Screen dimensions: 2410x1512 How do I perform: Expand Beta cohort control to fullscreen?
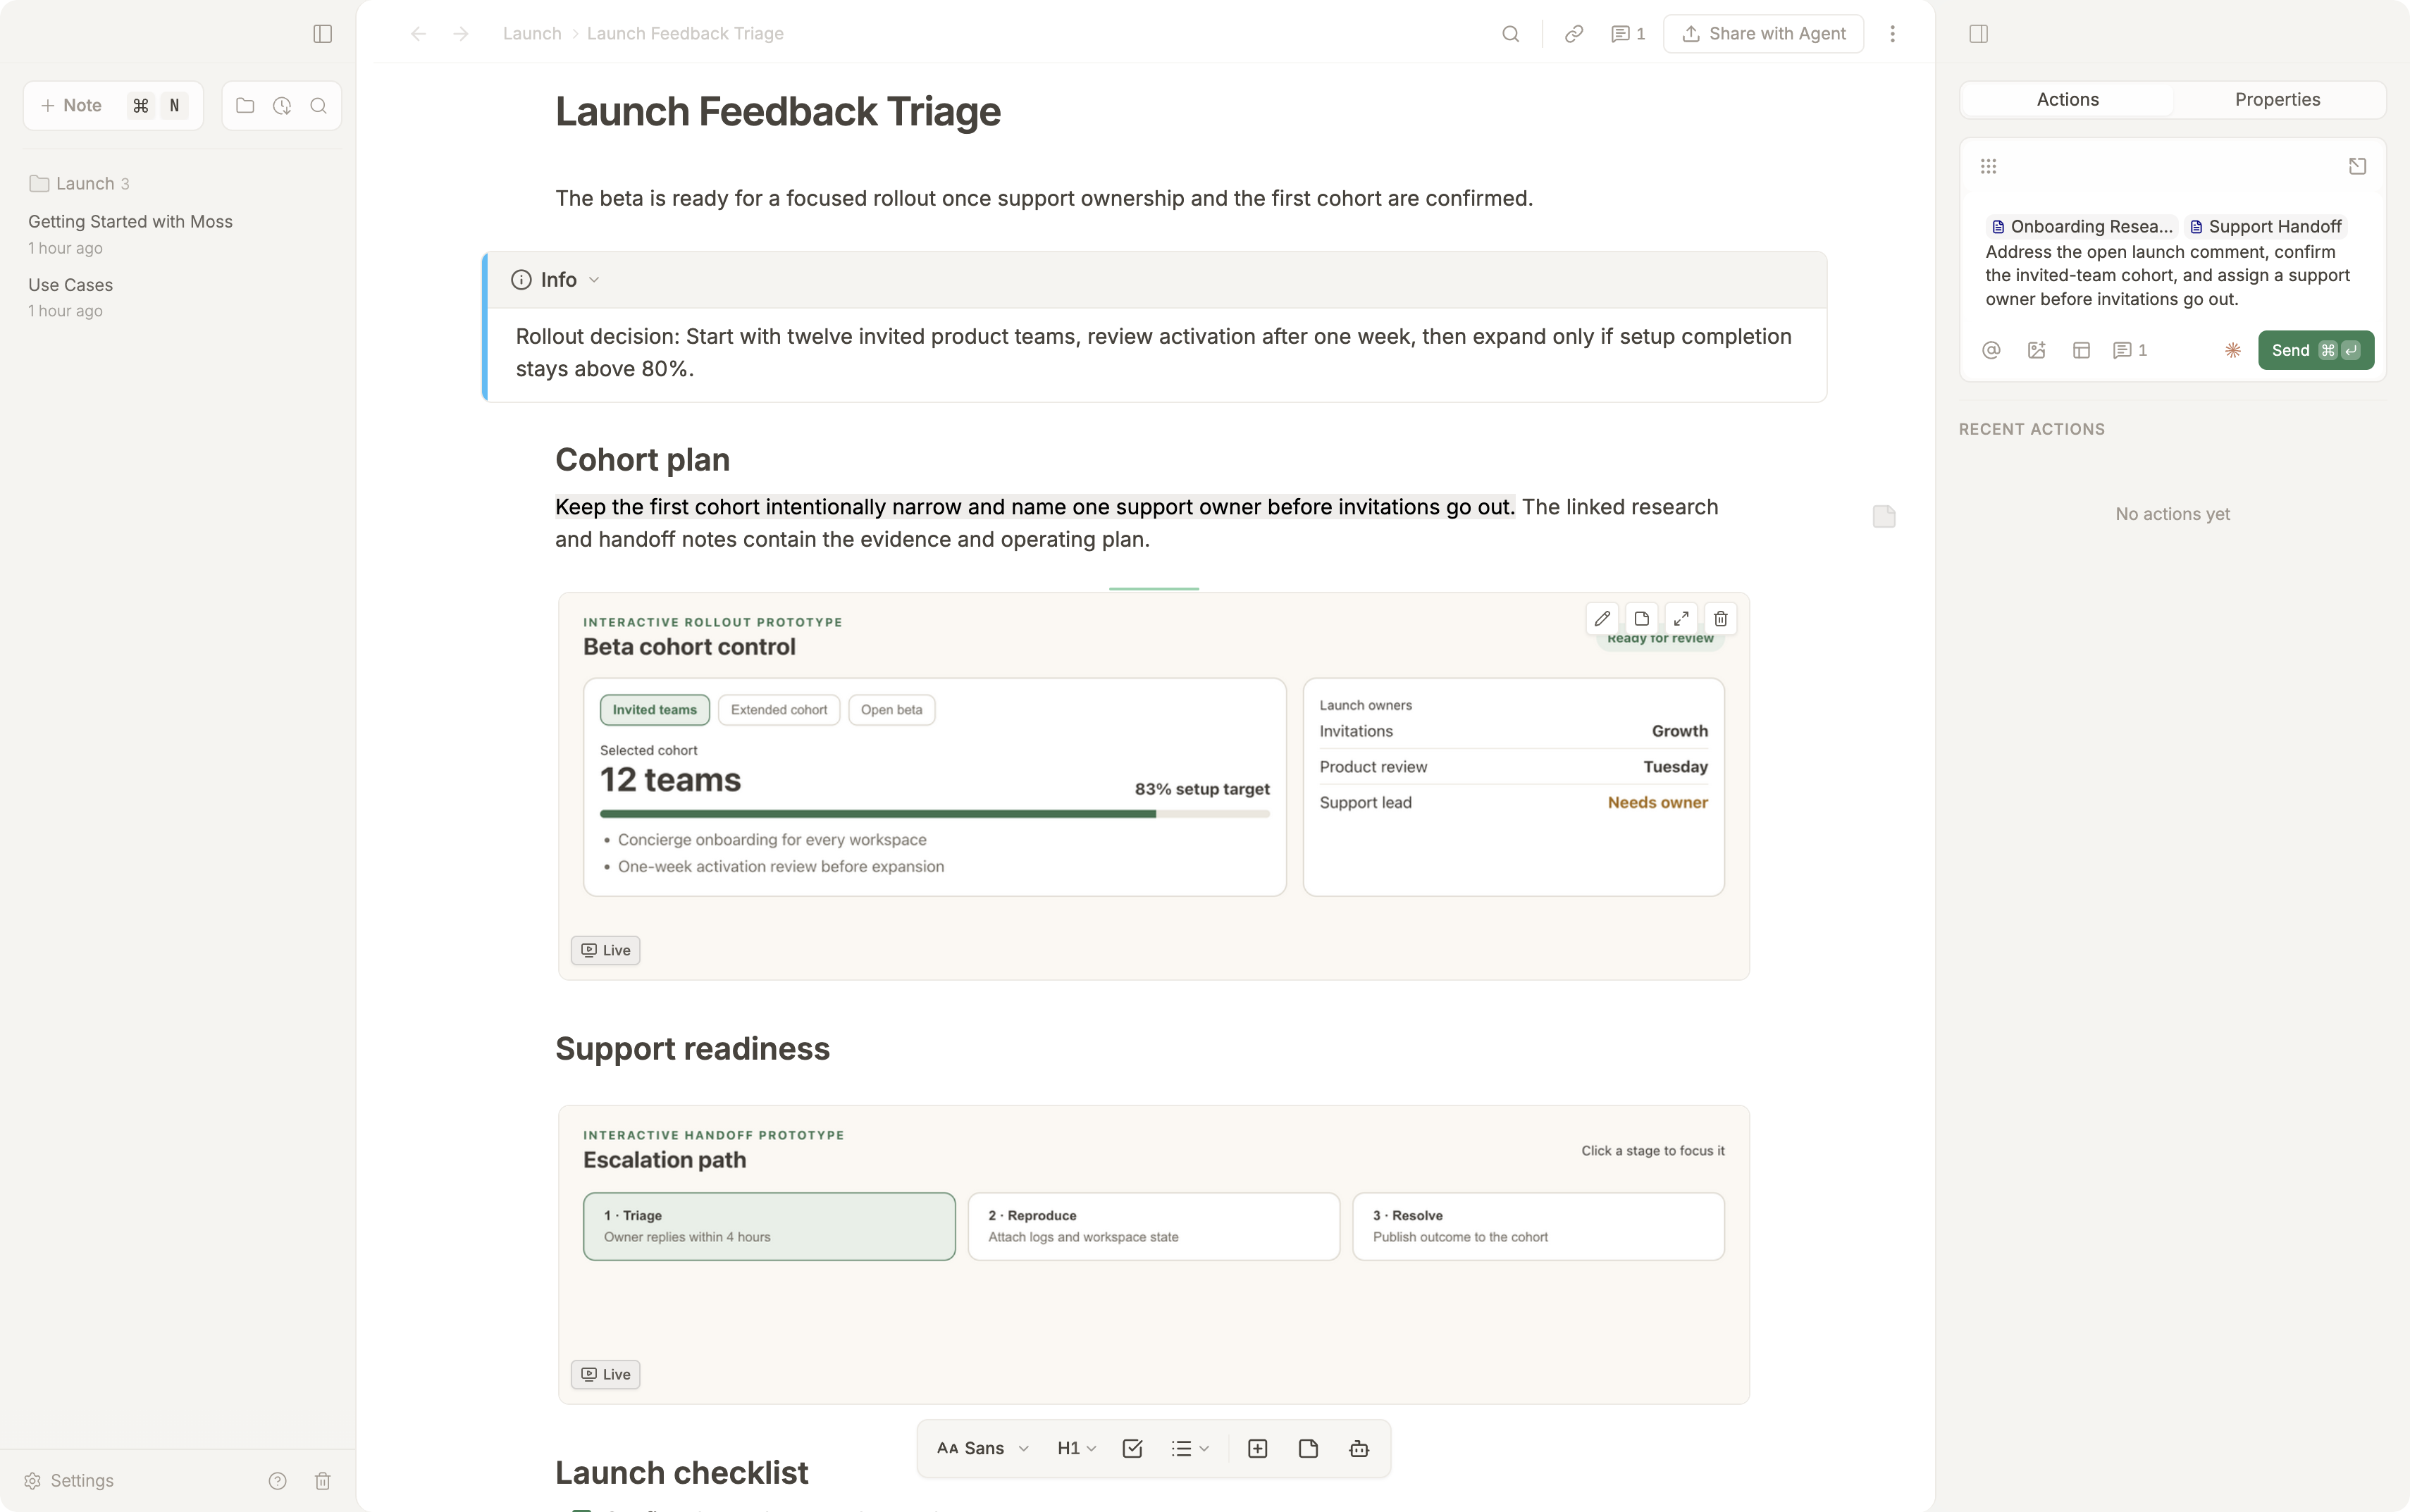point(1681,619)
